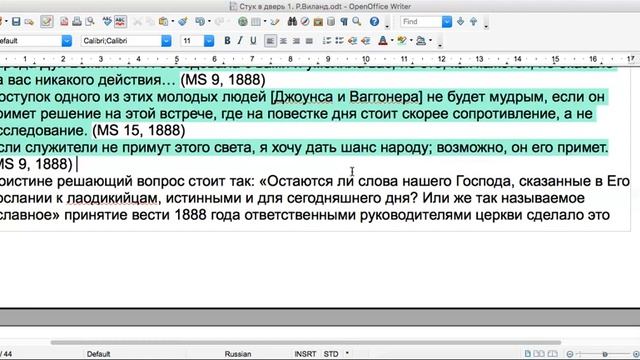The height and width of the screenshot is (360, 640).
Task: Open Undo history dropdown arrow
Action: 209,22
